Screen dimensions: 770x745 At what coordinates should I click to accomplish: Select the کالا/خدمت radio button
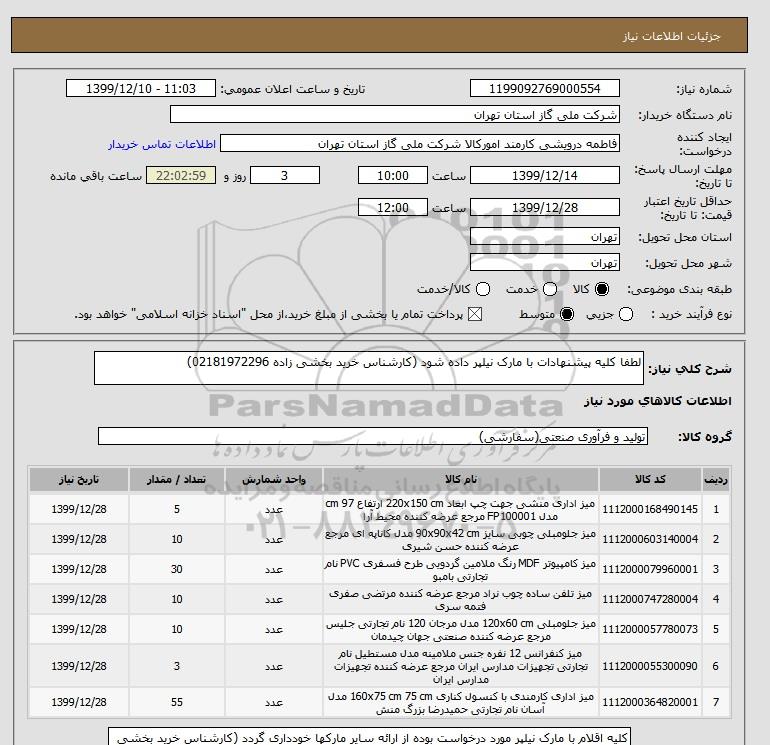(483, 289)
